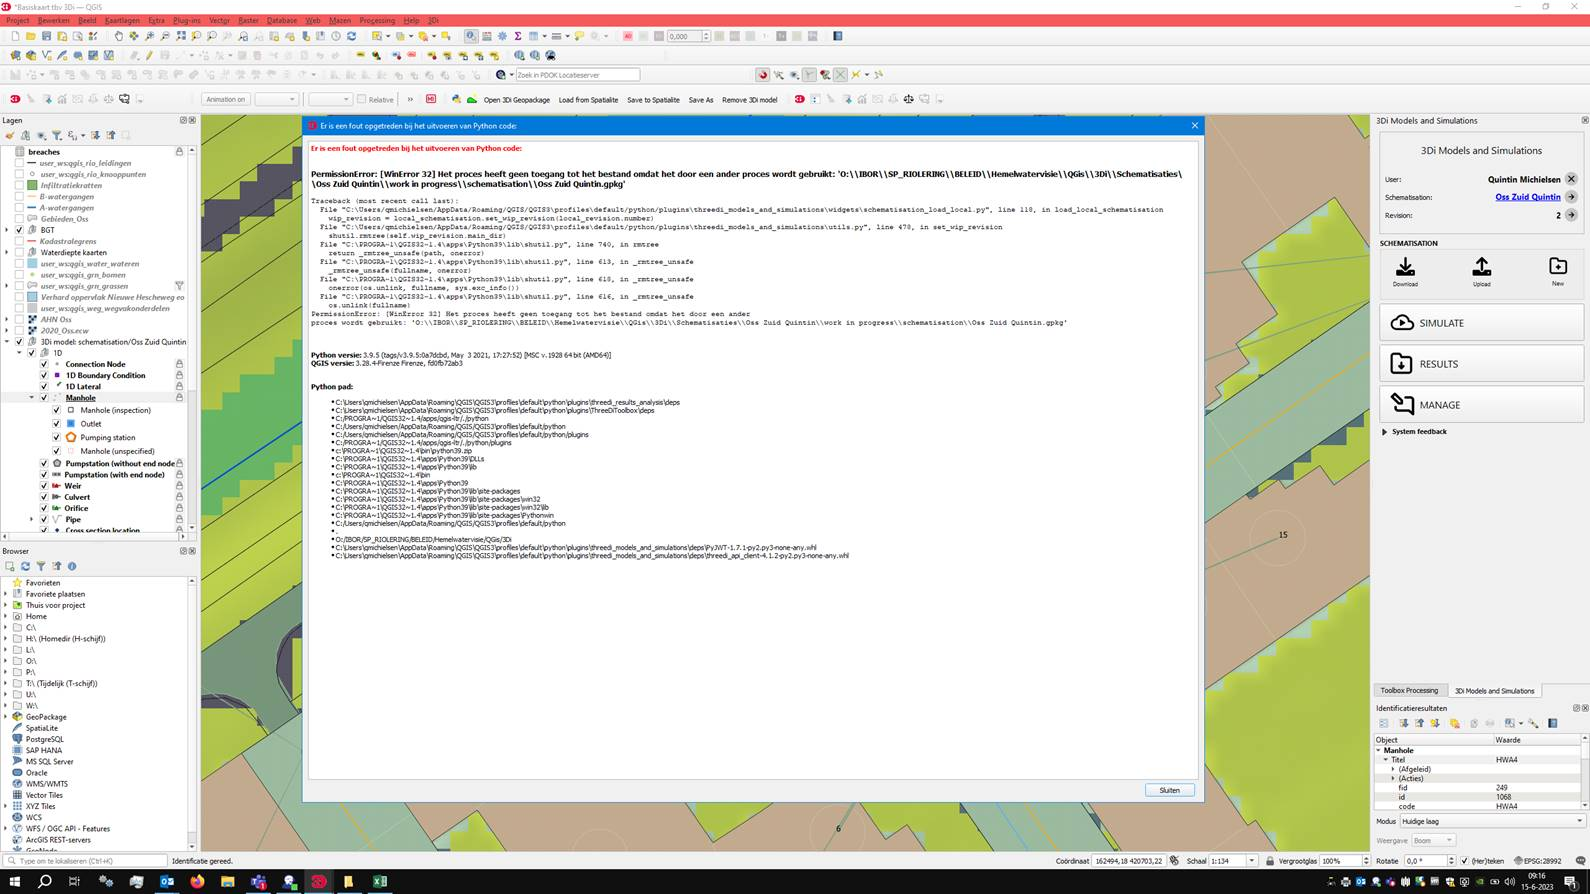Click the logout X next to Quintin Michielsen

1571,179
